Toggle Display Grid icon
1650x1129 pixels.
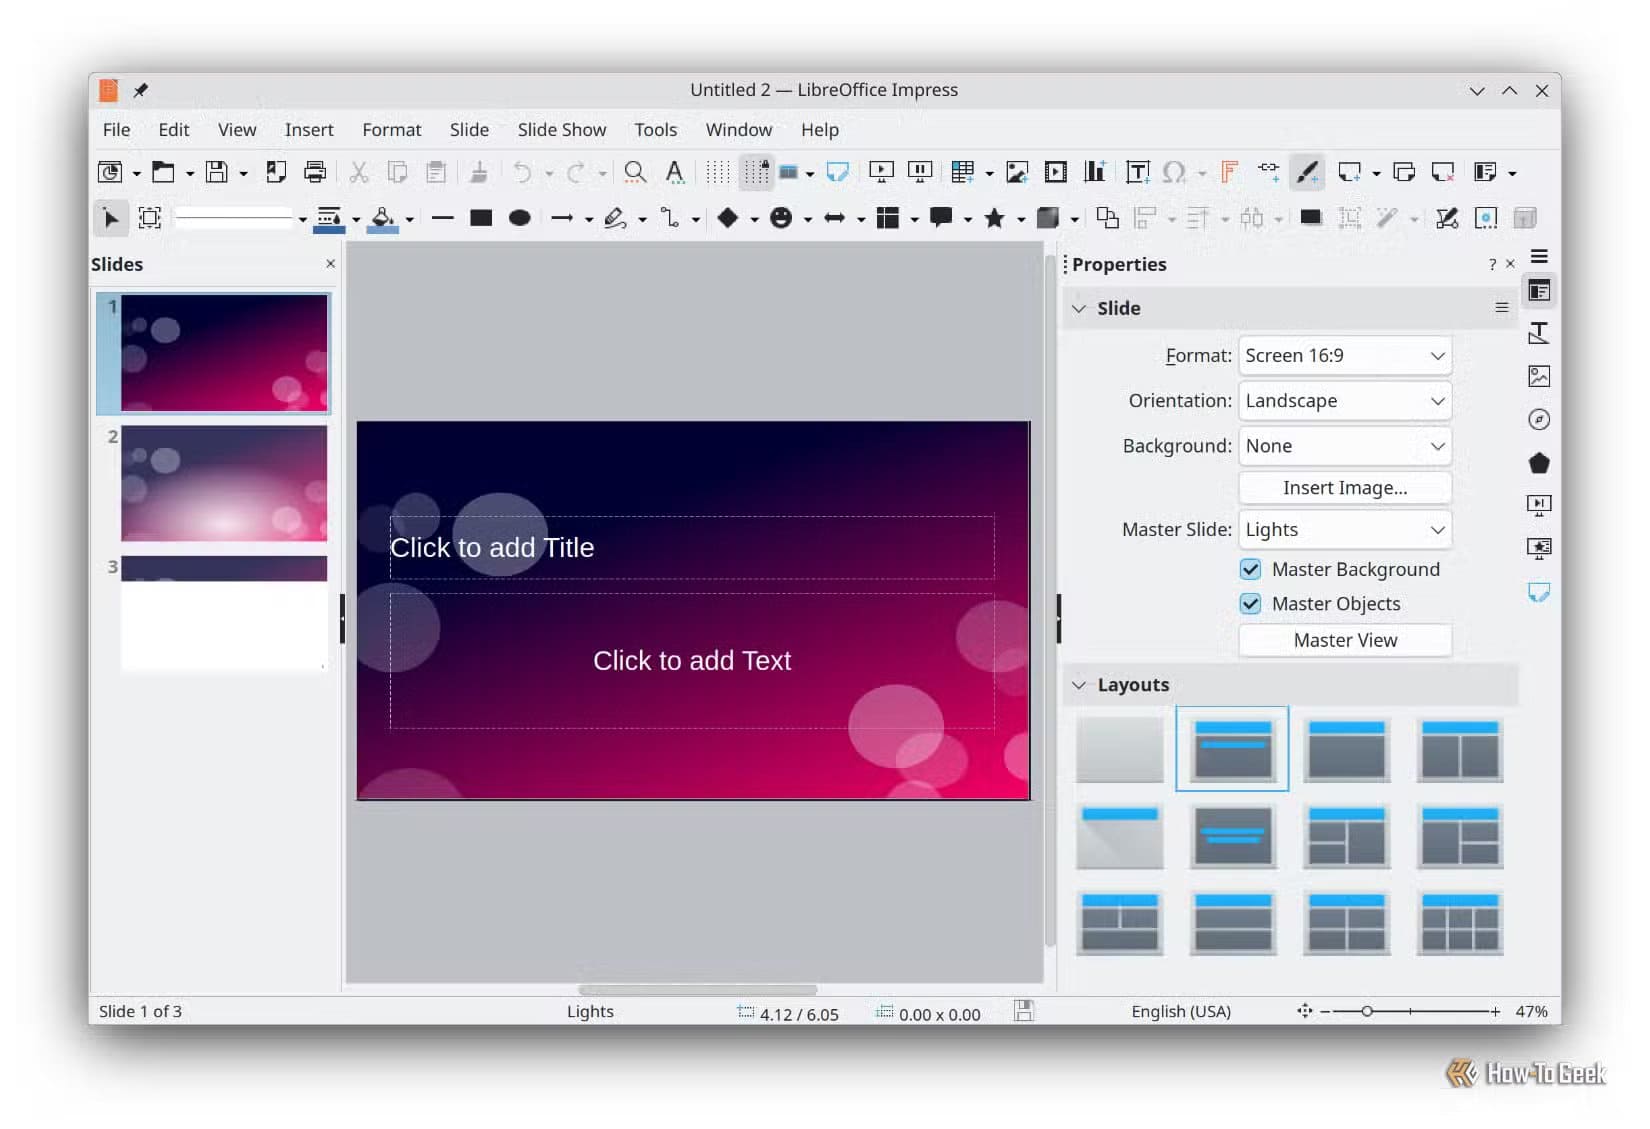[717, 172]
